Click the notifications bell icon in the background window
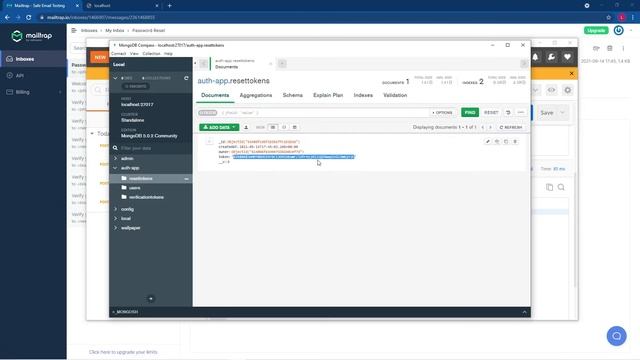The height and width of the screenshot is (360, 640). pyautogui.click(x=536, y=57)
